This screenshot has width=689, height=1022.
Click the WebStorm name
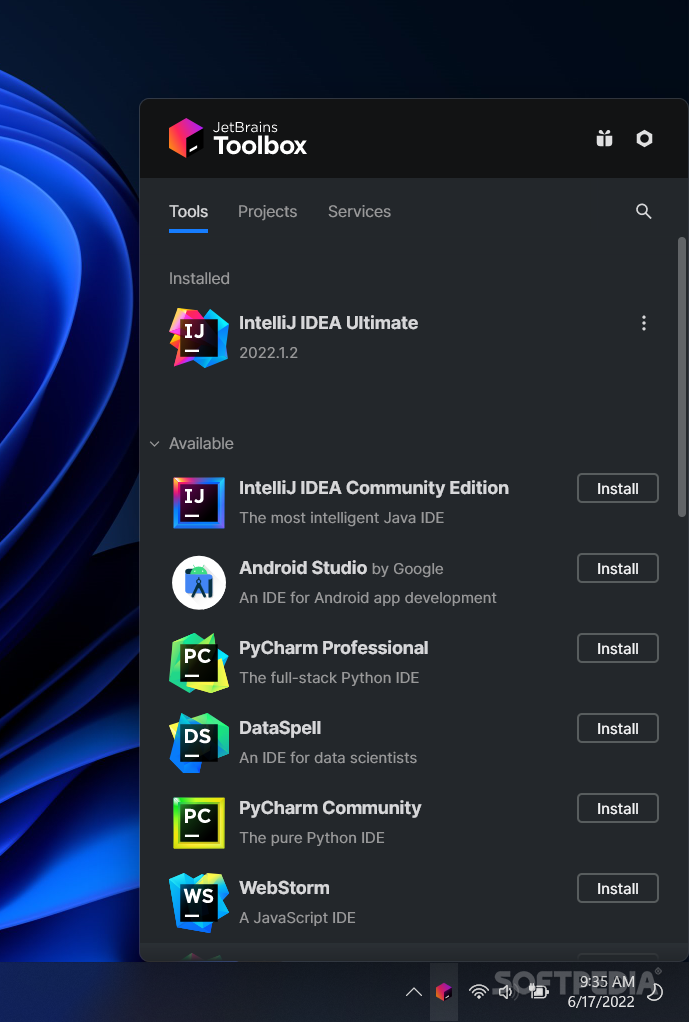[x=284, y=888]
